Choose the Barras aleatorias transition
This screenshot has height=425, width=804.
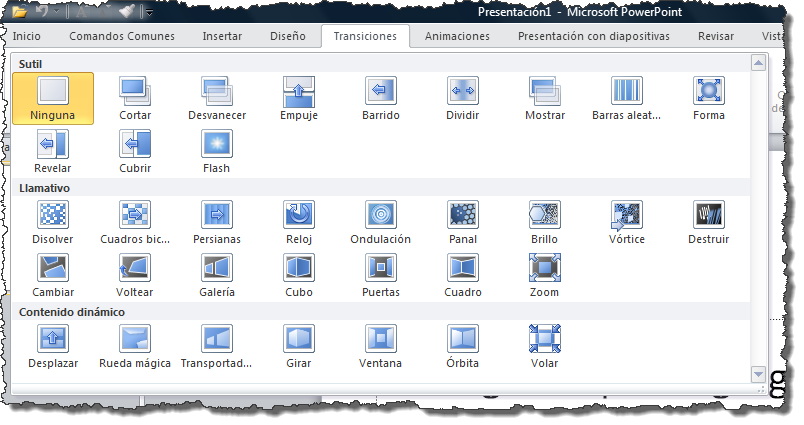[627, 98]
